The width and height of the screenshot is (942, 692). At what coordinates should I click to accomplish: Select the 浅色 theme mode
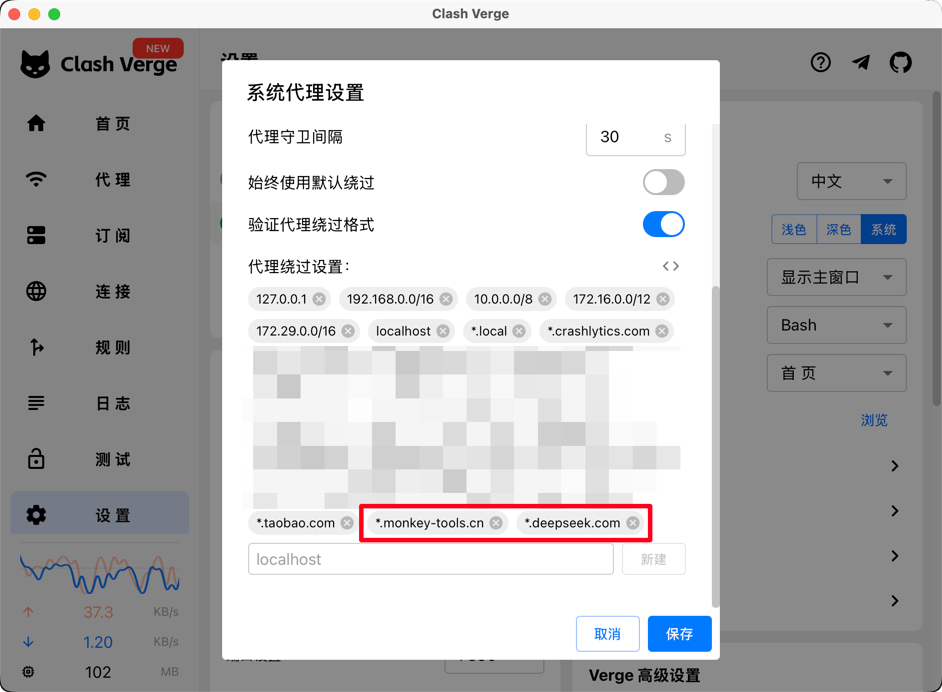coord(794,229)
